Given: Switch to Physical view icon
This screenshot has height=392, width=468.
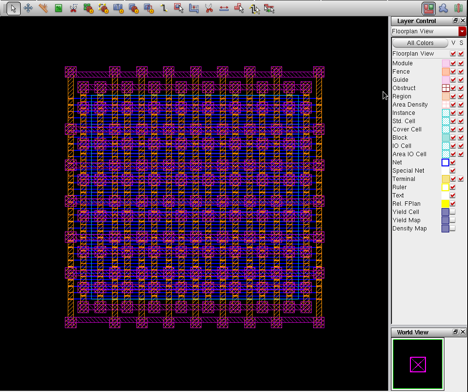Looking at the screenshot, I should click(x=458, y=8).
